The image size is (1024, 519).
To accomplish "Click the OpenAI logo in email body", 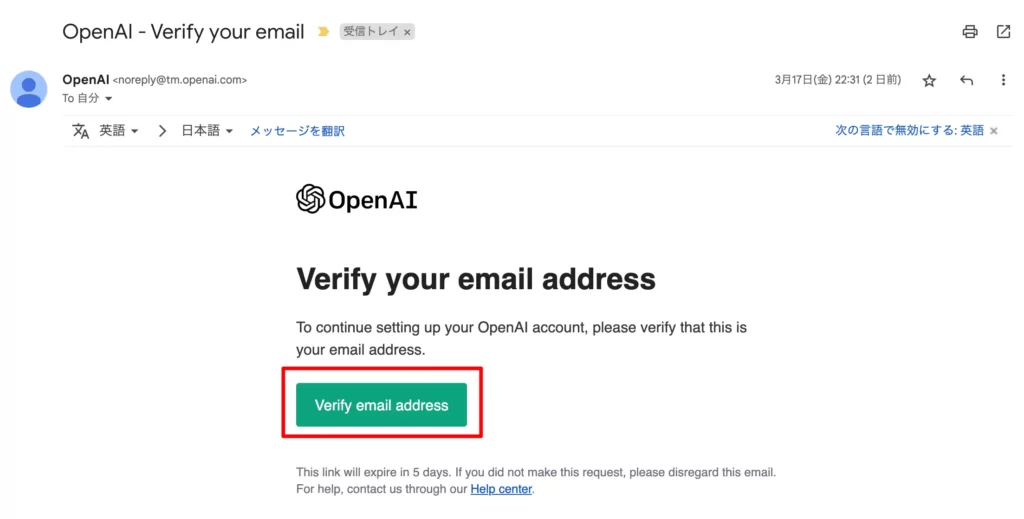I will point(357,199).
